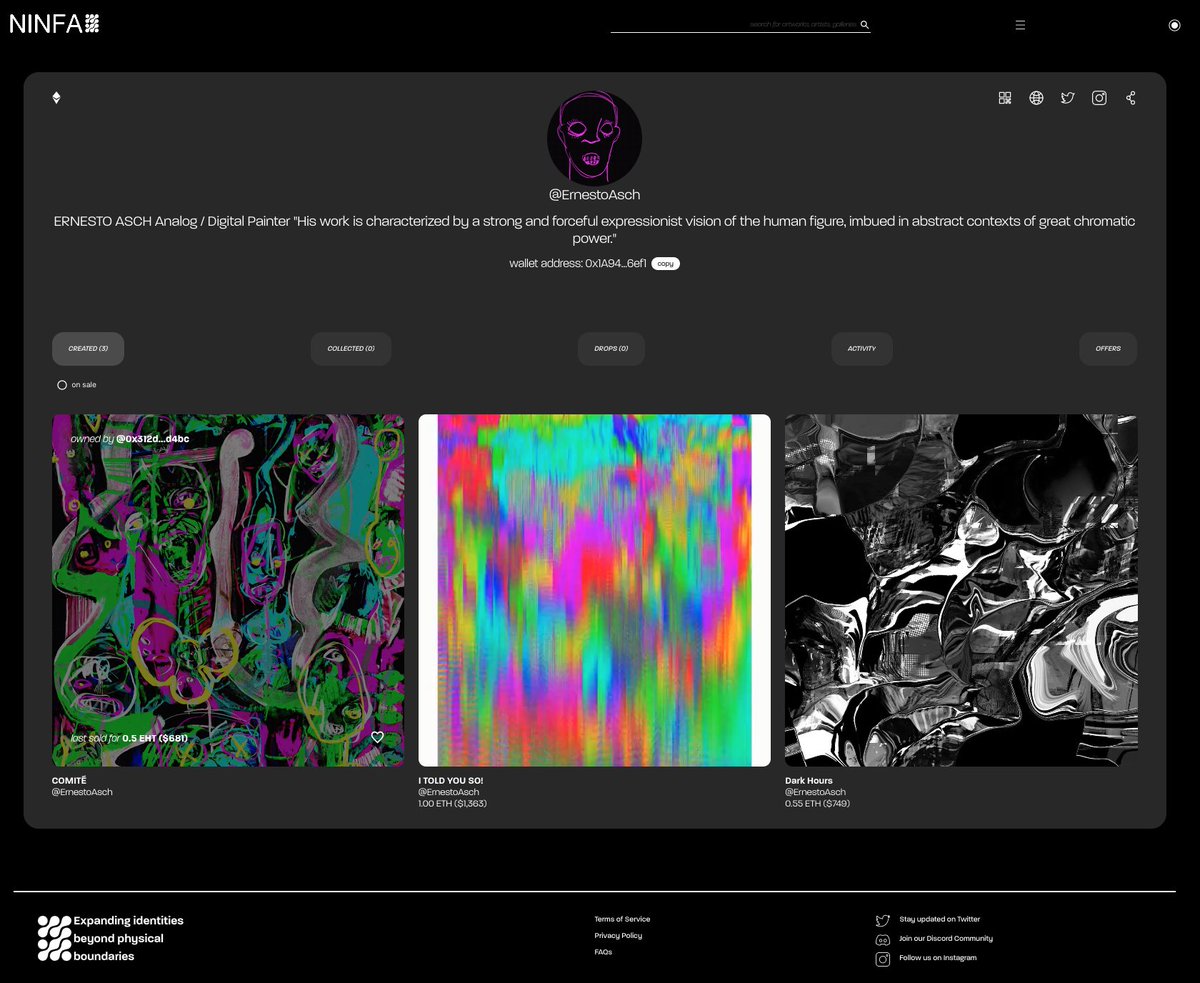This screenshot has height=983, width=1200.
Task: Click the 0.55 ETH ($749) price
Action: click(817, 803)
